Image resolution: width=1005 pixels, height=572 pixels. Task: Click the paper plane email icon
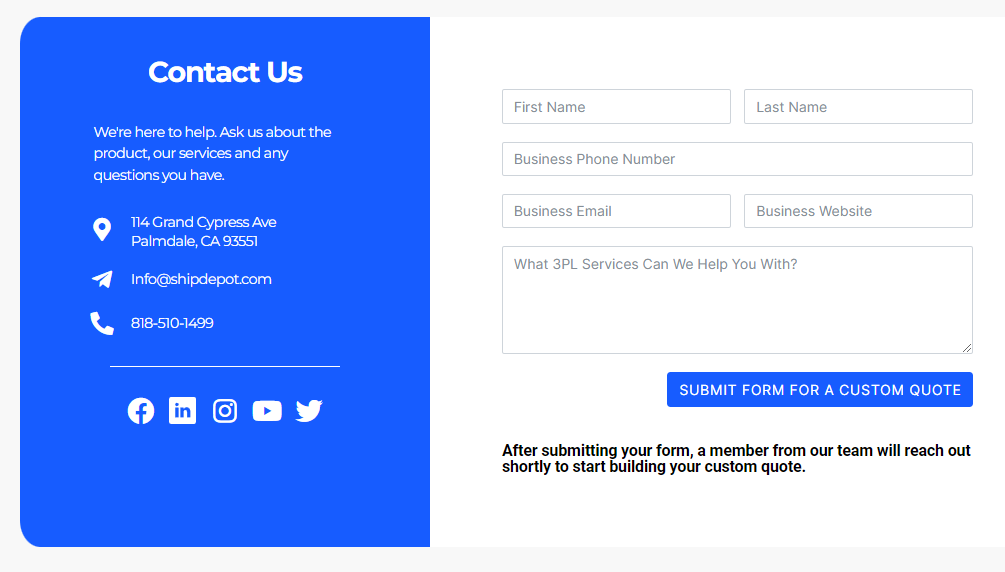[x=103, y=279]
